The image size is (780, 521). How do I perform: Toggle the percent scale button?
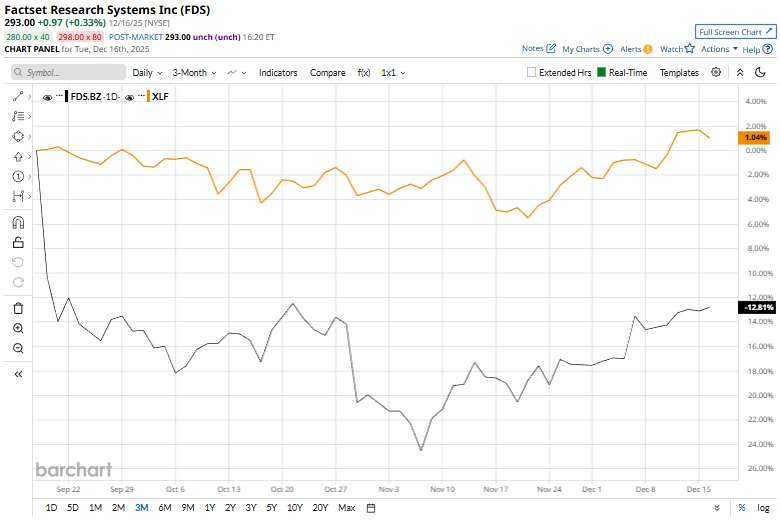(742, 508)
